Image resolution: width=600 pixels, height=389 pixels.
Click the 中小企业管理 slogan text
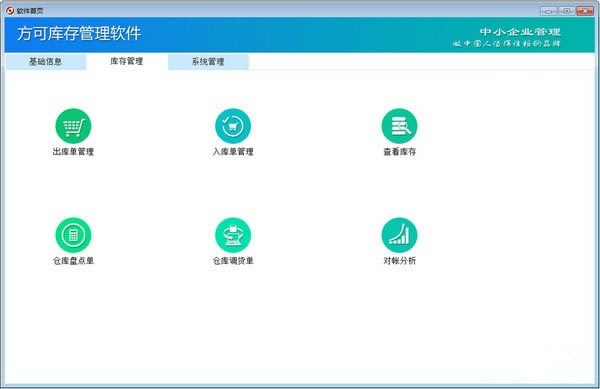pos(520,32)
